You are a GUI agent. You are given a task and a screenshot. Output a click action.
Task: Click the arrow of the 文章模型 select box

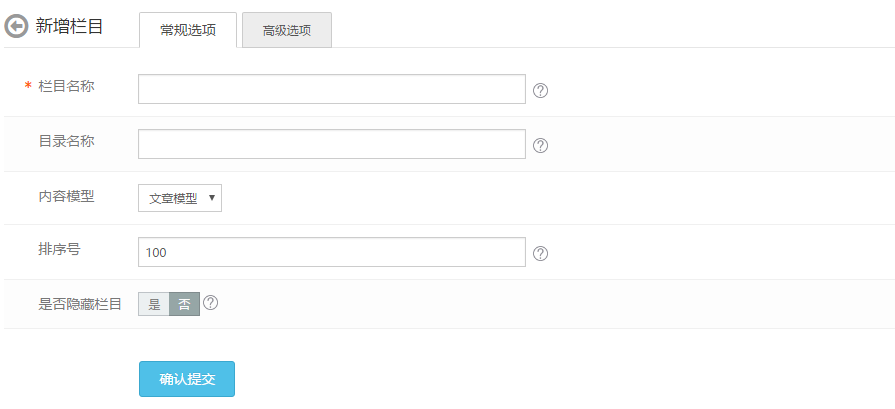click(x=212, y=198)
